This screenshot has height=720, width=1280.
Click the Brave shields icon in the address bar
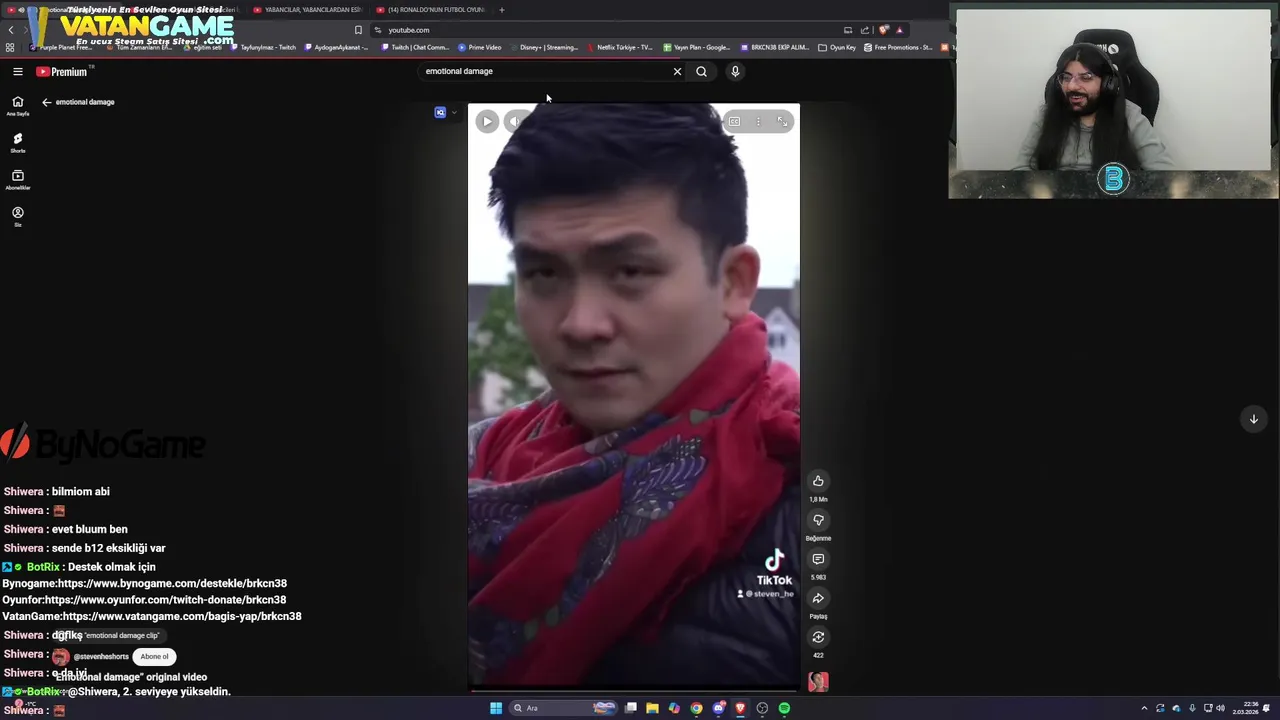click(883, 30)
